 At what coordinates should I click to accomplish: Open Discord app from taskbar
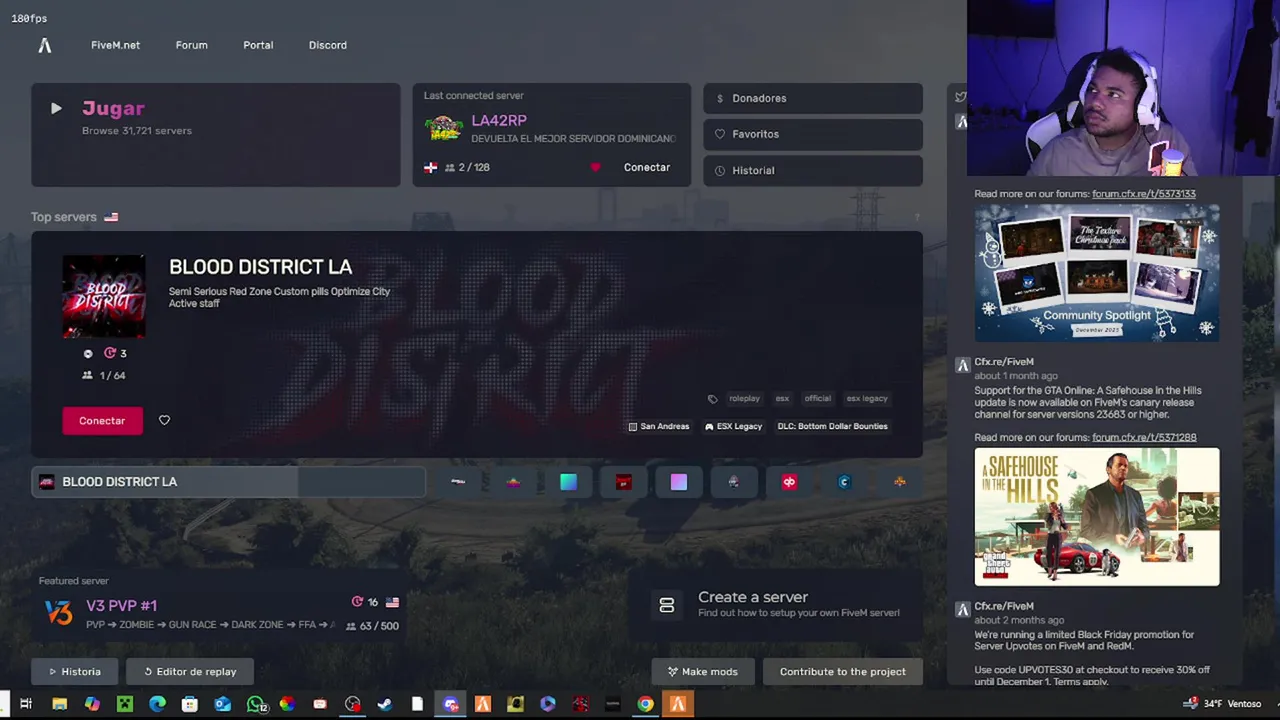[450, 704]
